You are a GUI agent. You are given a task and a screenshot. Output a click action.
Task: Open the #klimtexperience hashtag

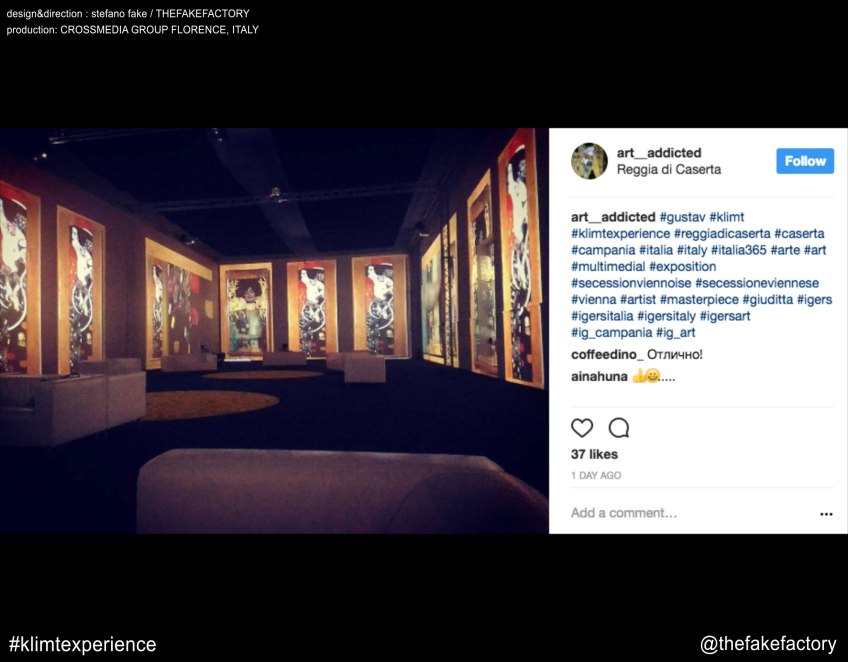[x=620, y=234]
